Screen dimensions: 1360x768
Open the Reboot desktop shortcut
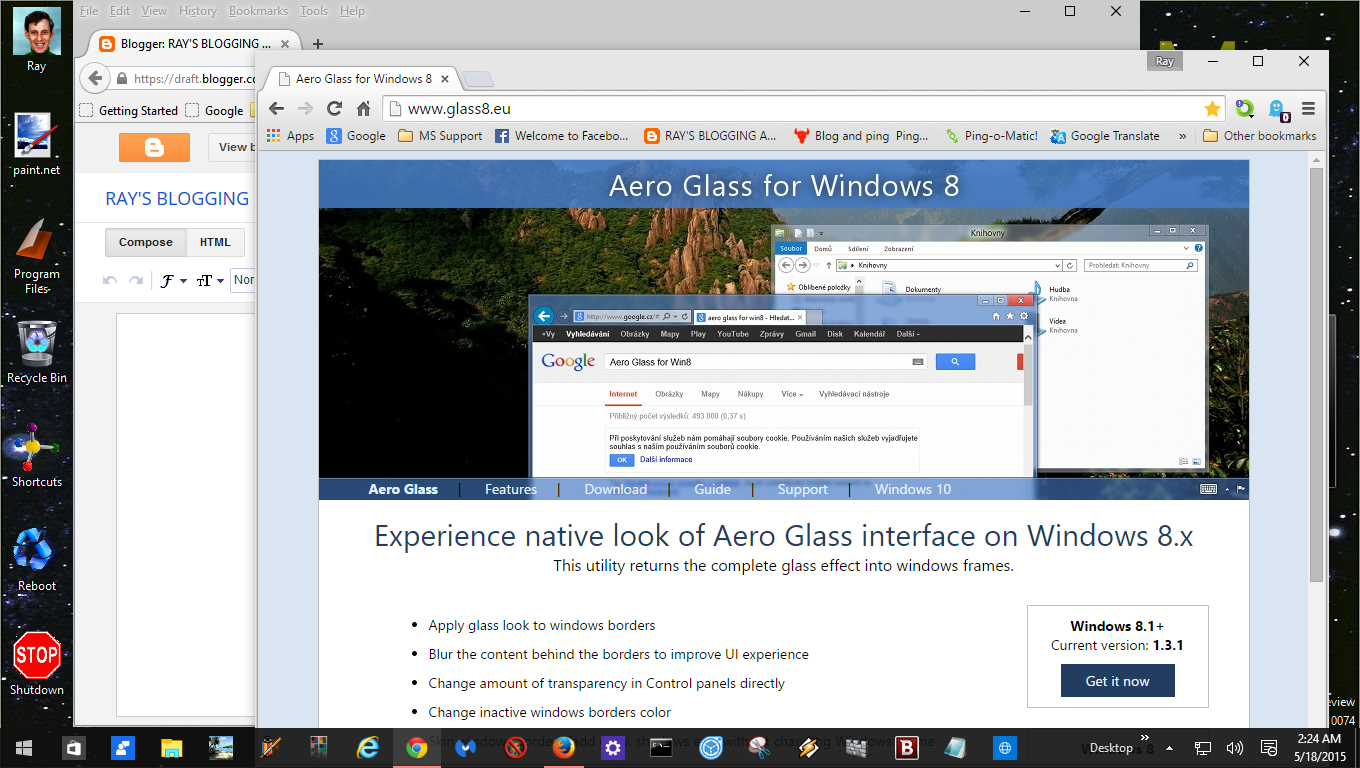[37, 561]
